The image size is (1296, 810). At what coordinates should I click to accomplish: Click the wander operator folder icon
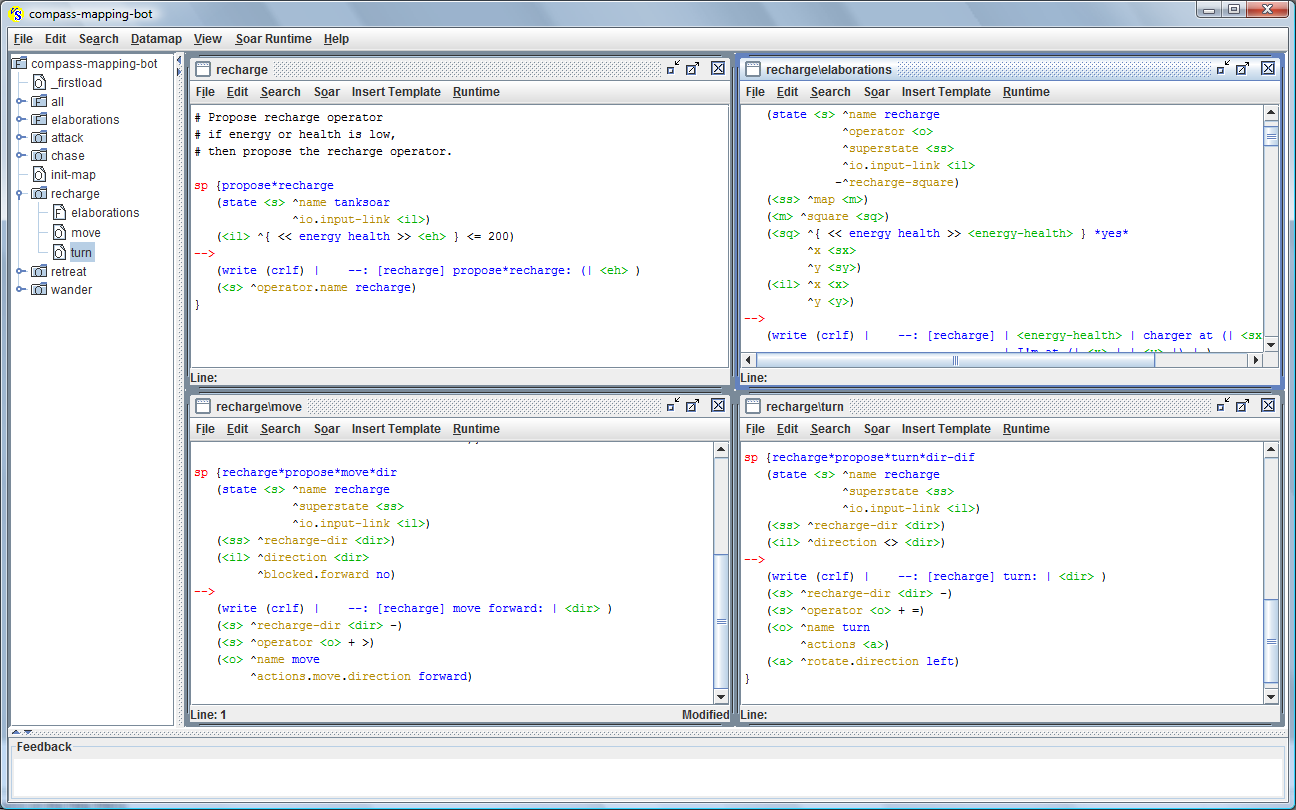[39, 290]
